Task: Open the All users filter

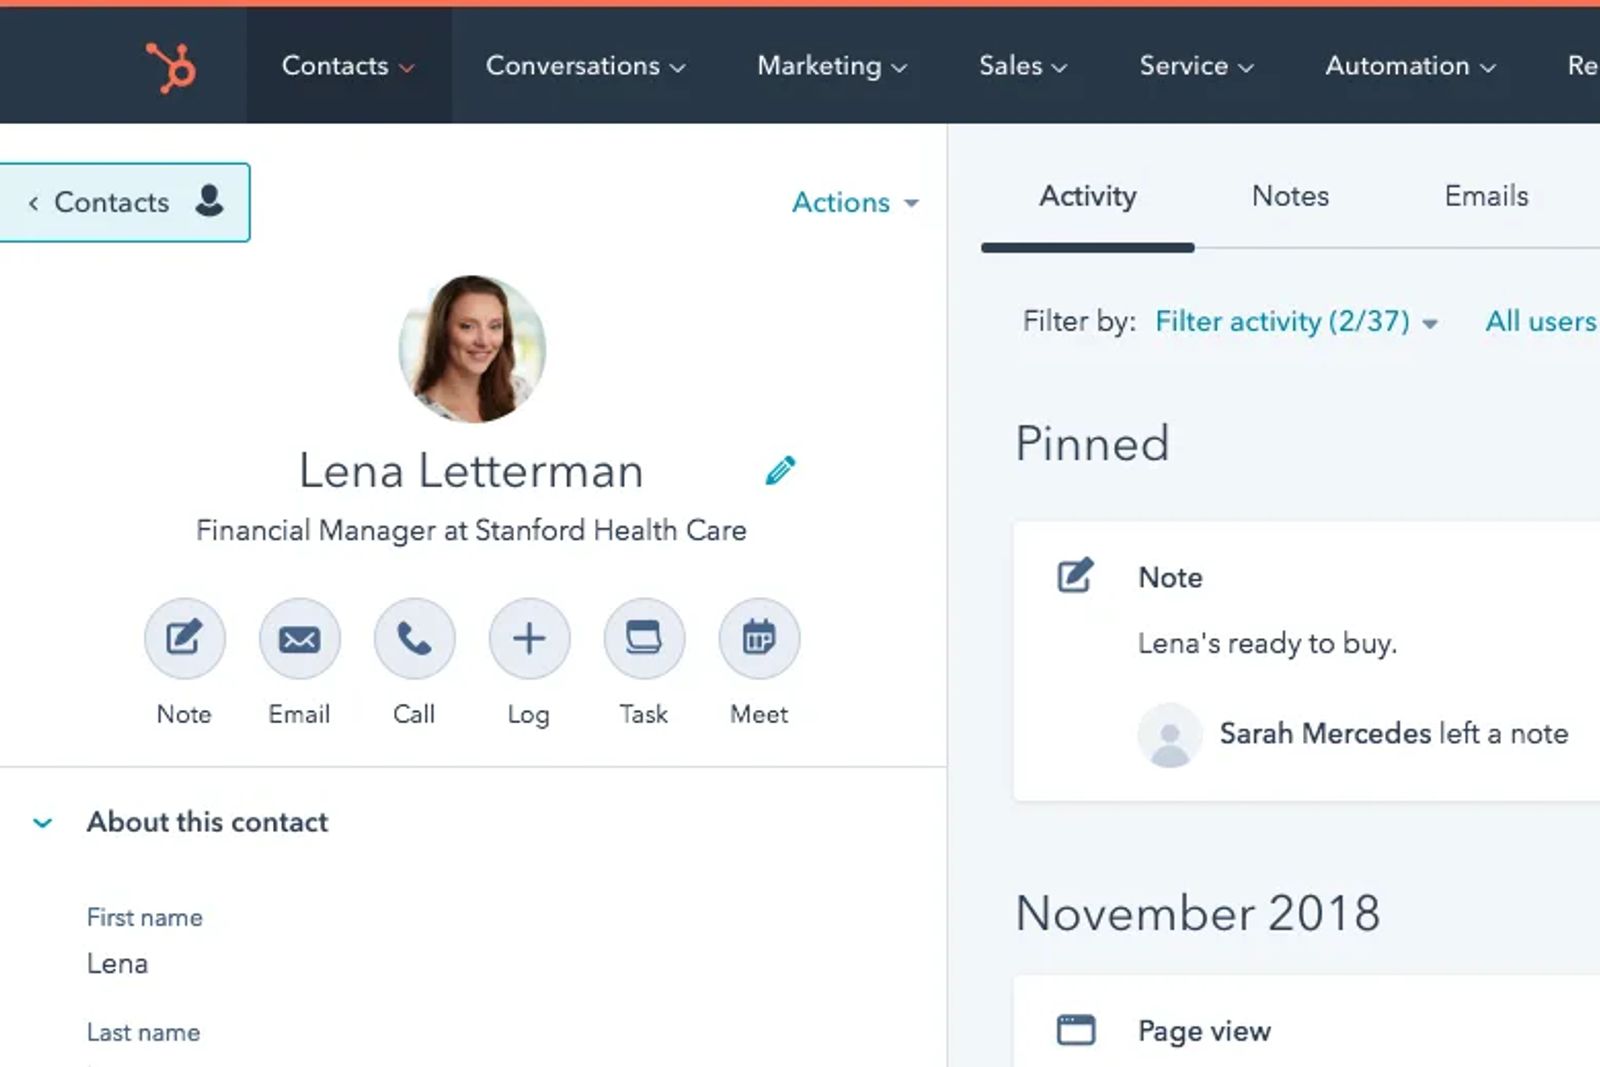Action: (1541, 321)
